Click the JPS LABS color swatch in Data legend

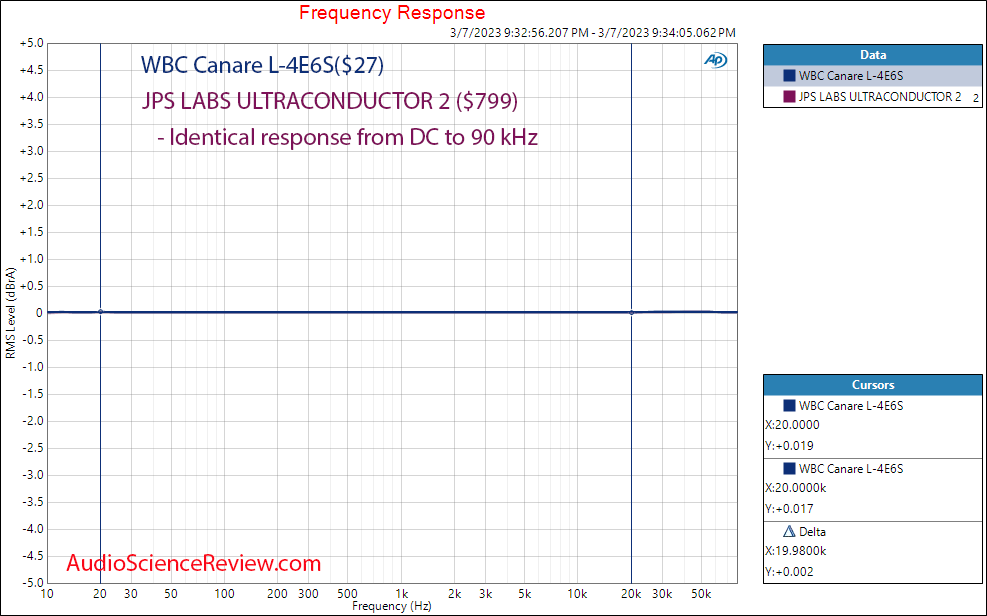pyautogui.click(x=789, y=97)
